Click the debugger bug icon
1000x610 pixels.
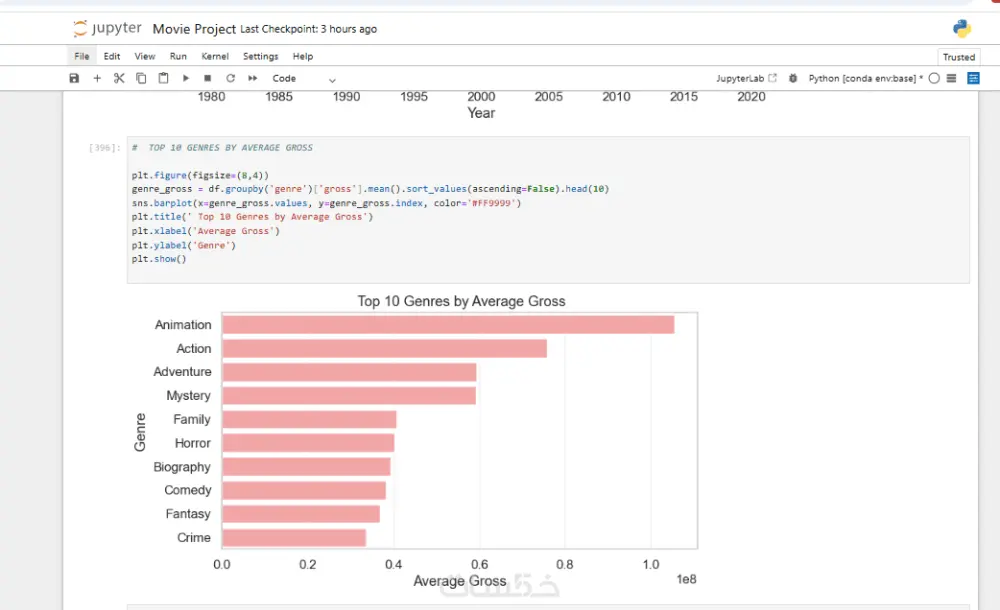pyautogui.click(x=793, y=78)
